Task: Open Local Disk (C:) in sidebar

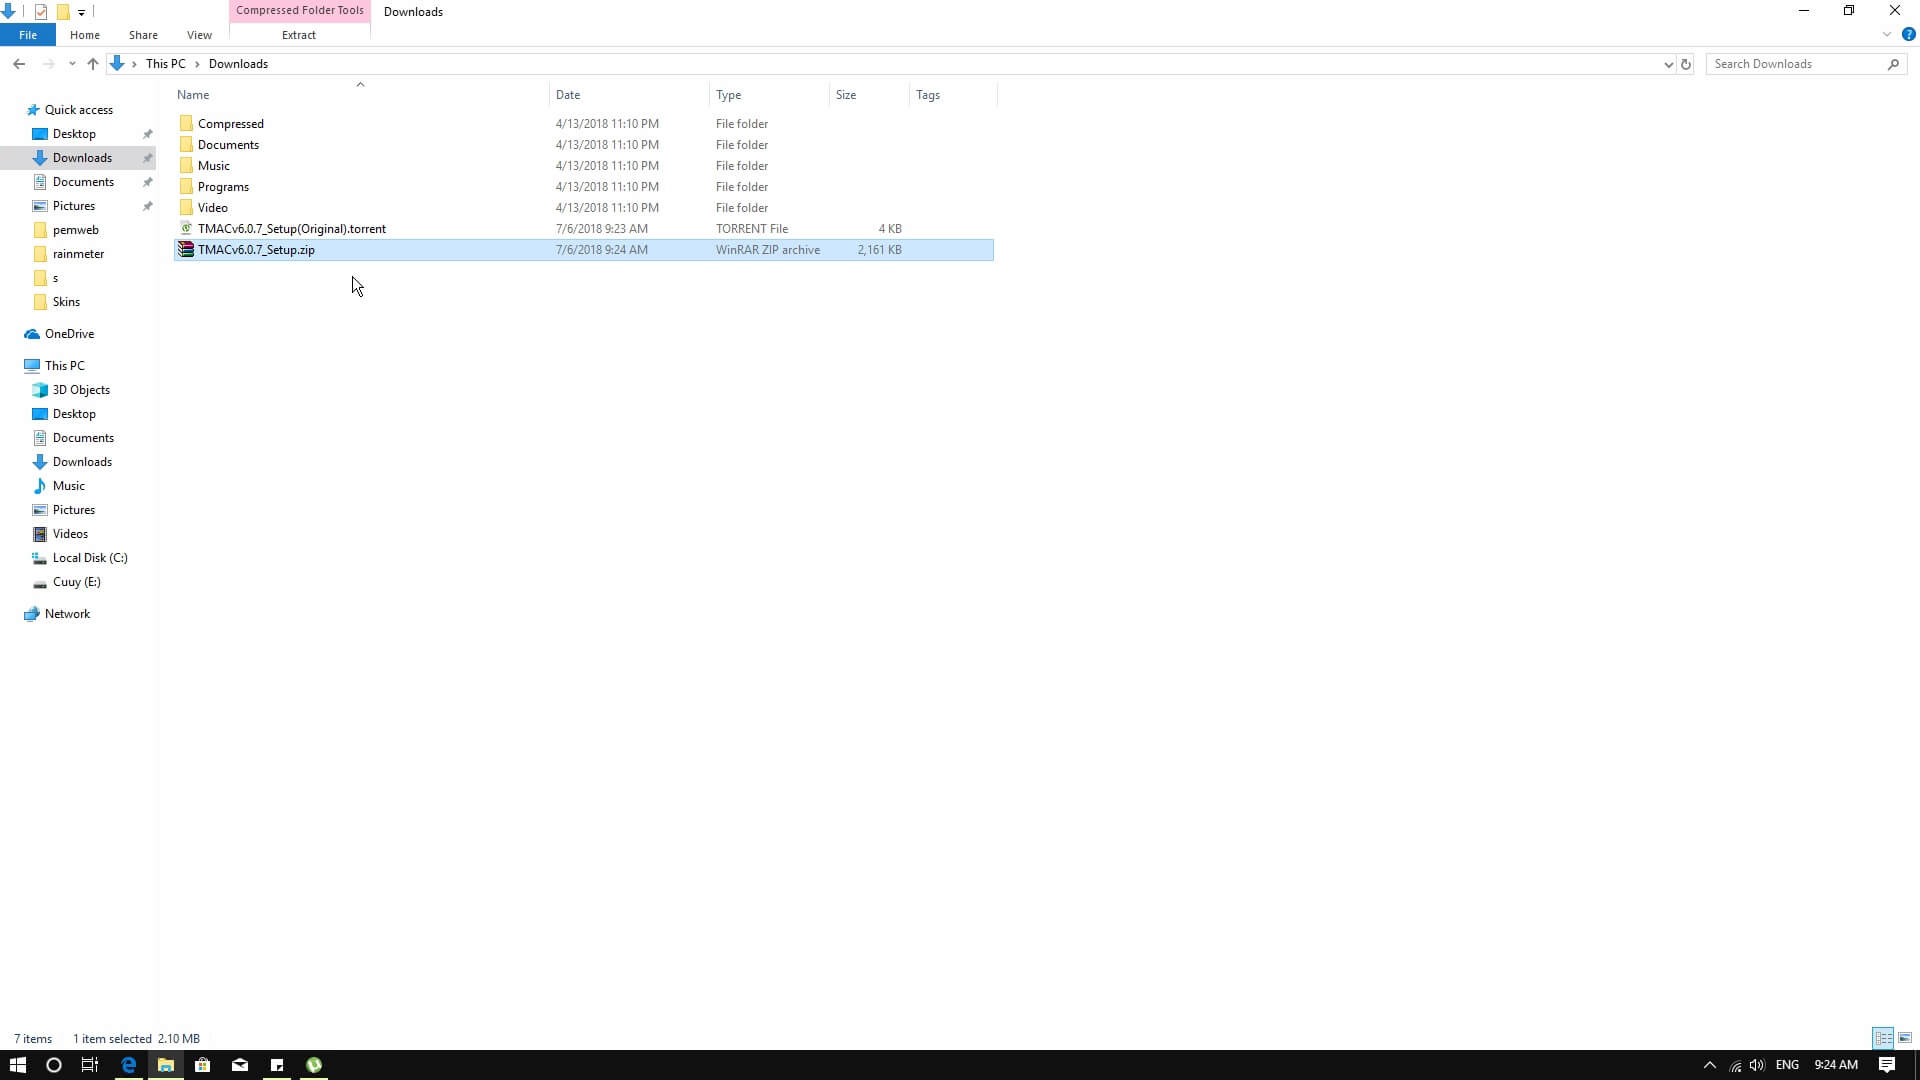Action: pos(90,558)
